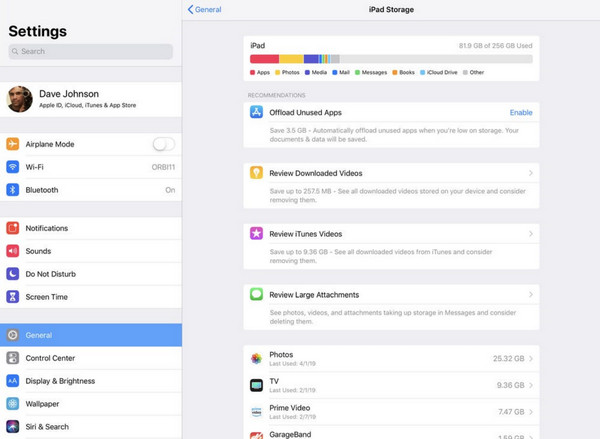The width and height of the screenshot is (600, 439).
Task: Click the purple Media segment of storage bar
Action: 311,59
